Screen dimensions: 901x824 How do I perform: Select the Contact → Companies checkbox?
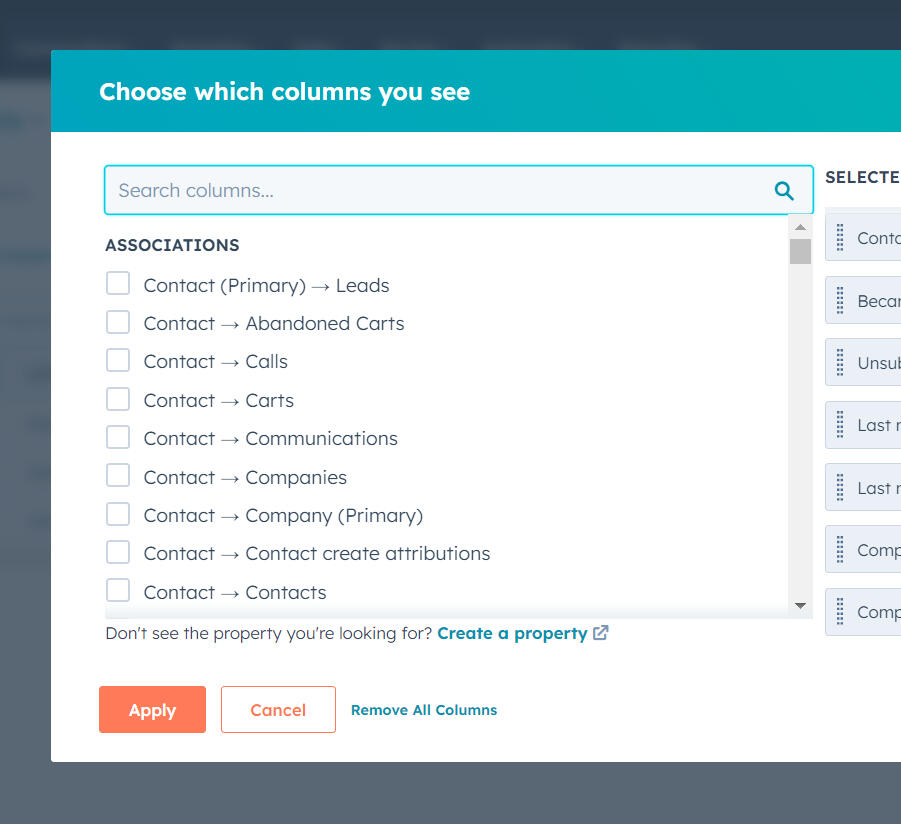pyautogui.click(x=118, y=476)
